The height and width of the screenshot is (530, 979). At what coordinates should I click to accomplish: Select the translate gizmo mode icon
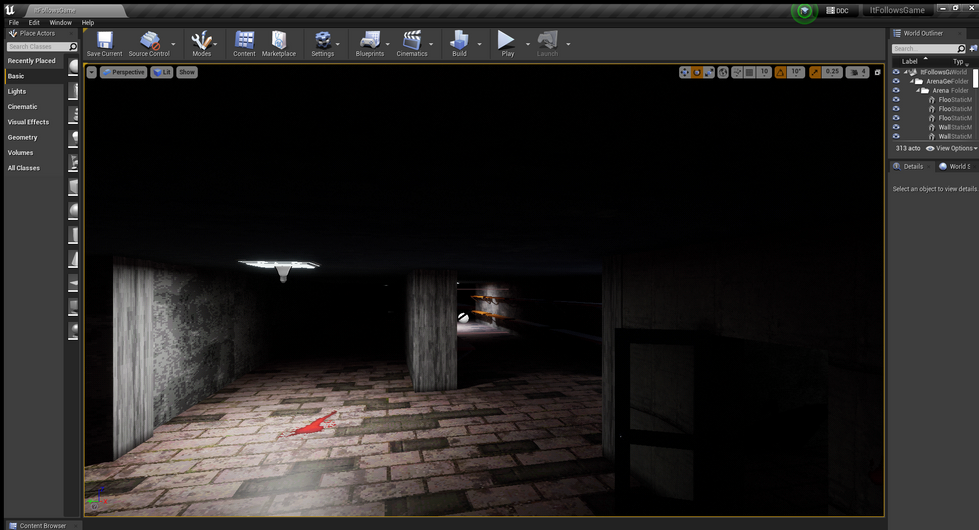[x=685, y=72]
